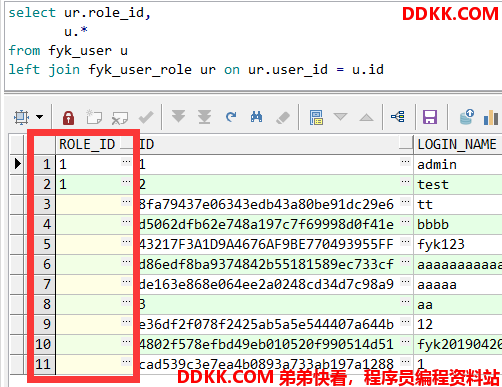502x387 pixels.
Task: Open ellipsis button for ID in admin row
Action: [405, 162]
